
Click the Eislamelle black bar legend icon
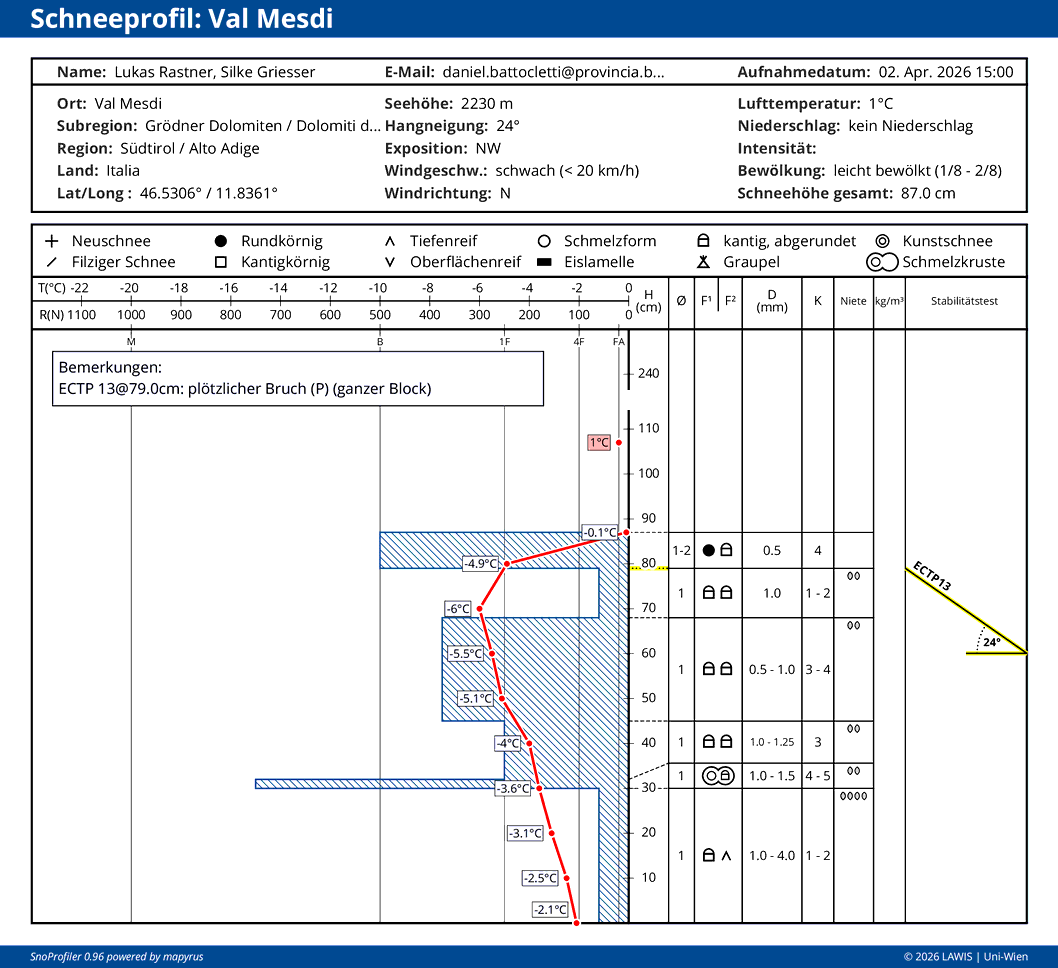[x=544, y=262]
